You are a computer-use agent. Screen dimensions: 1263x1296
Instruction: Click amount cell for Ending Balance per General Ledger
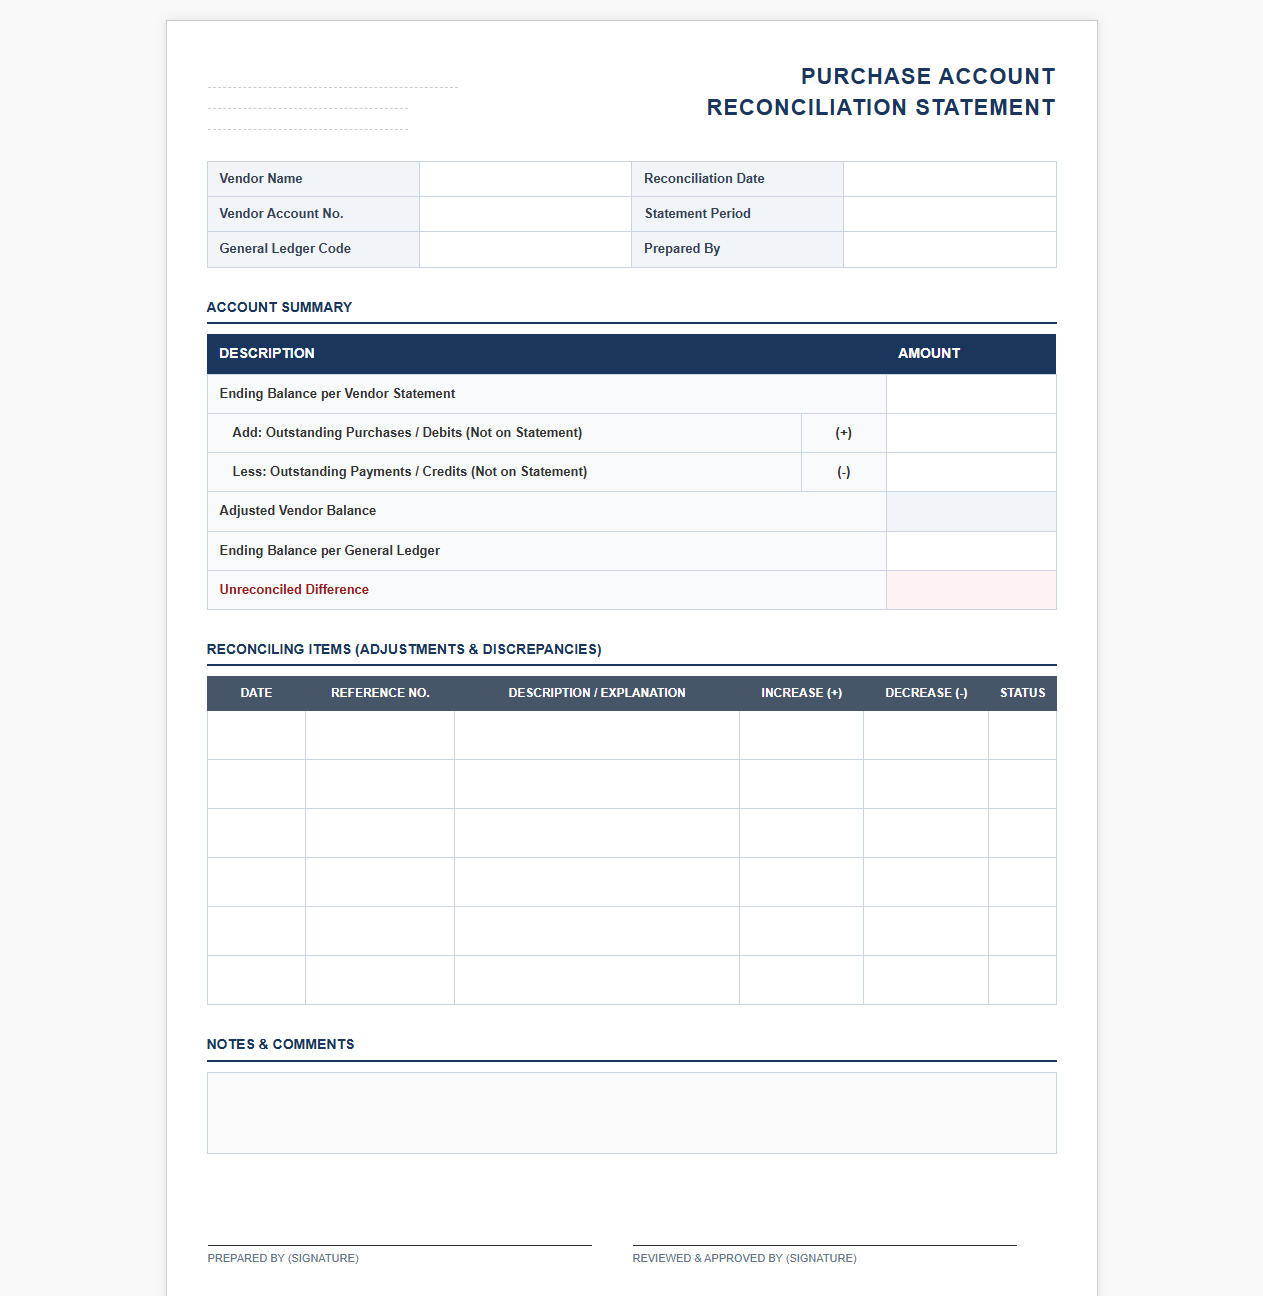(x=971, y=551)
